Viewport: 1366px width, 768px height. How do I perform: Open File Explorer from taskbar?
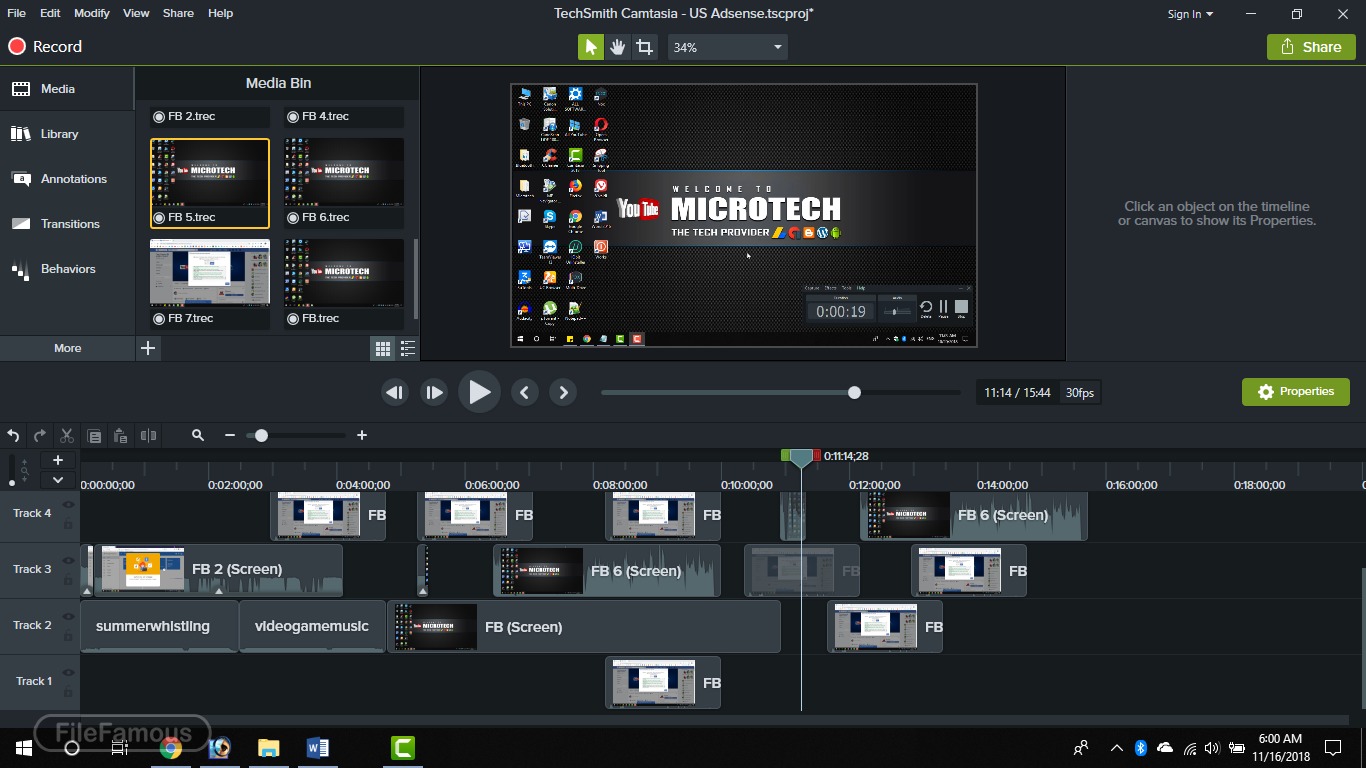[269, 747]
